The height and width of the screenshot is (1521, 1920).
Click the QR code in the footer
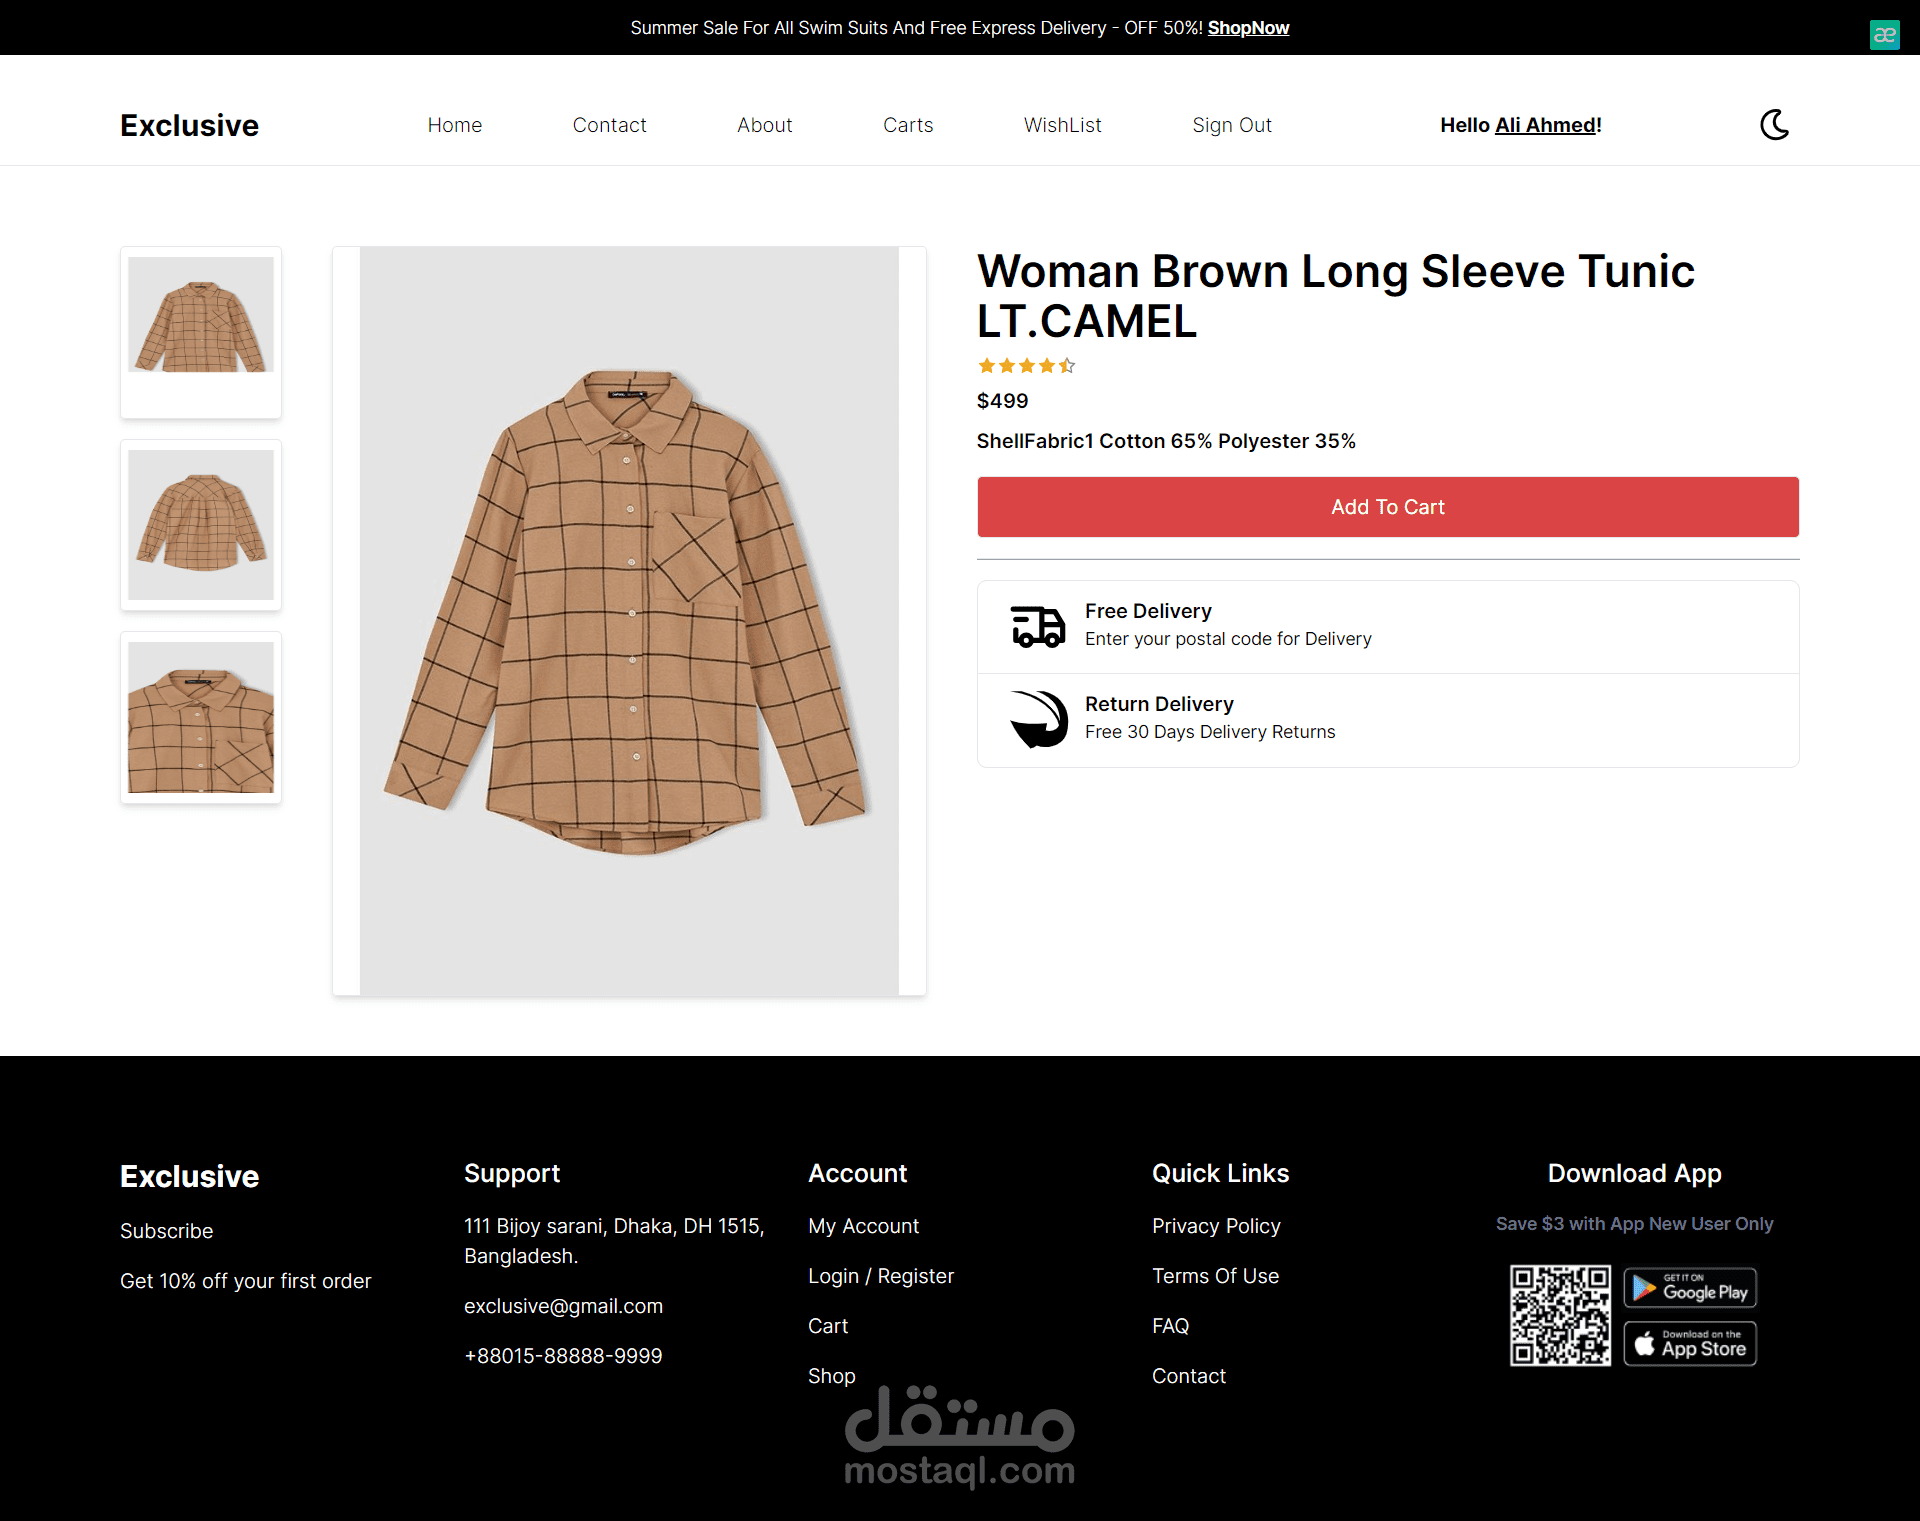1560,1315
